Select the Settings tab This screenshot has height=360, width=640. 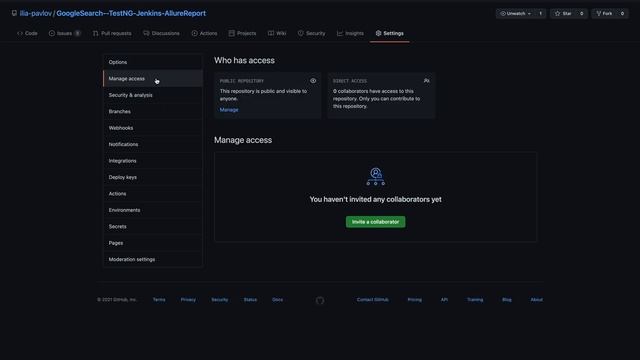coord(389,33)
